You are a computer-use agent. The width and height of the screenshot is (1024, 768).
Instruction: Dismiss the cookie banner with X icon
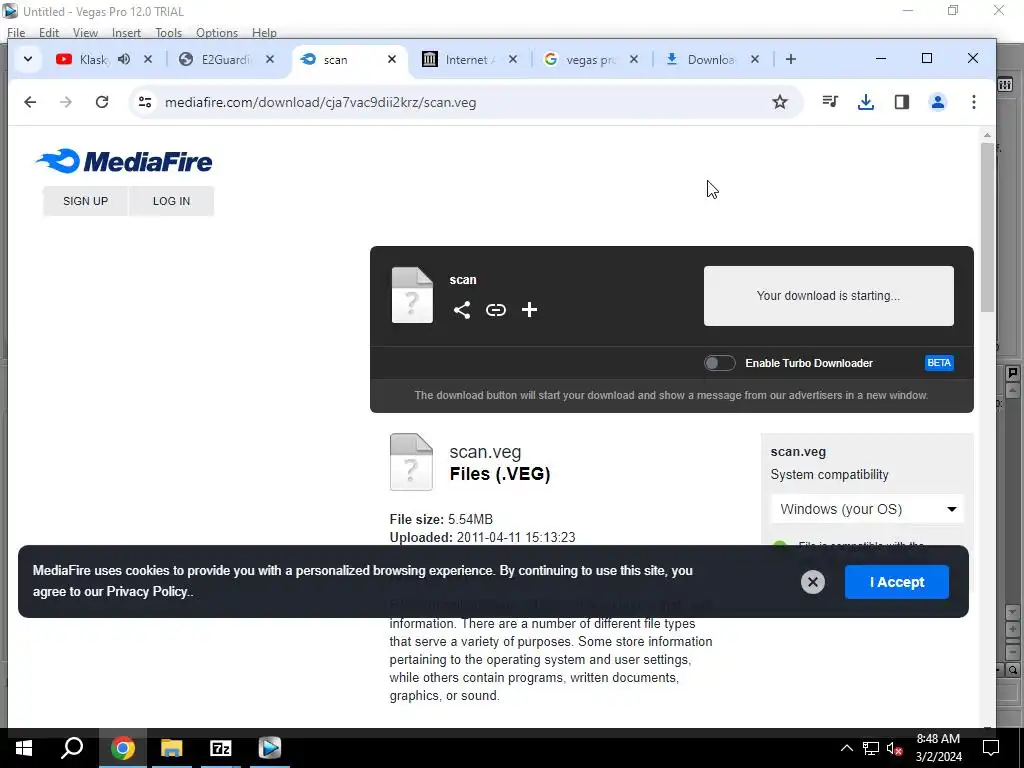812,582
